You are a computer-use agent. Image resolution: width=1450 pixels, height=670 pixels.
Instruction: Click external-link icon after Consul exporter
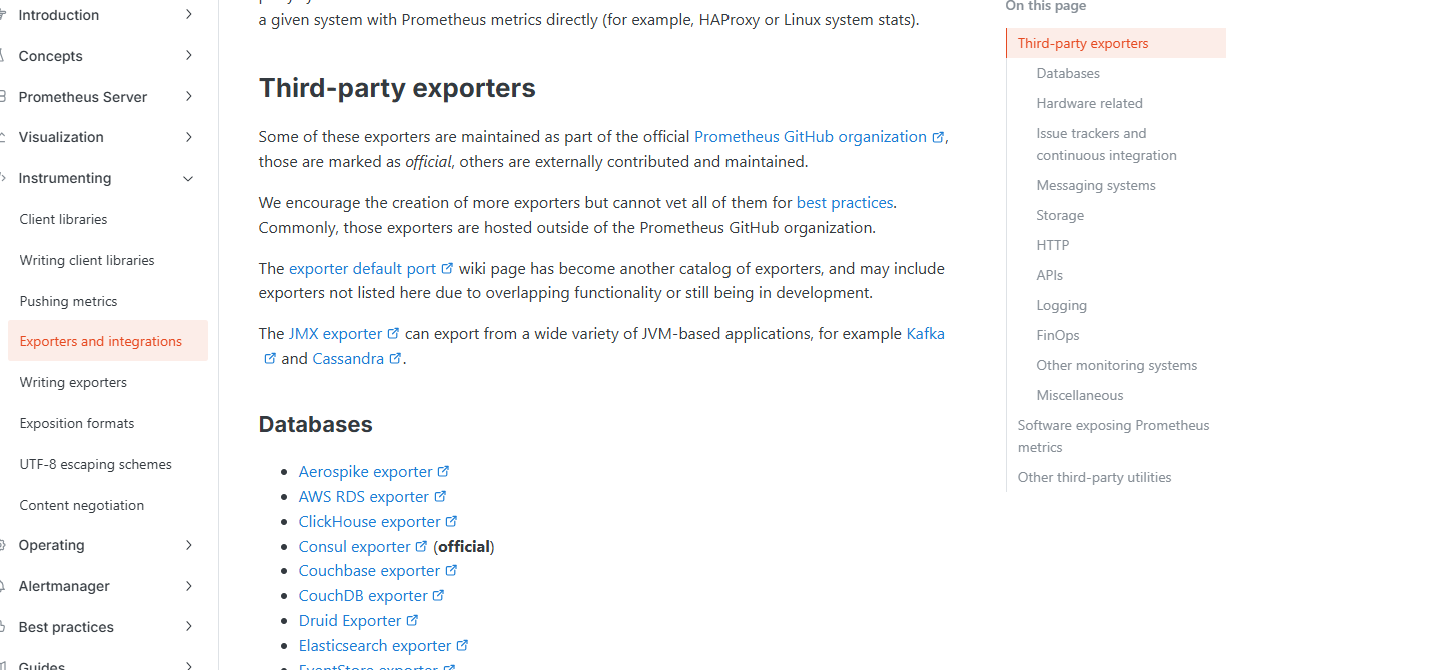point(422,546)
